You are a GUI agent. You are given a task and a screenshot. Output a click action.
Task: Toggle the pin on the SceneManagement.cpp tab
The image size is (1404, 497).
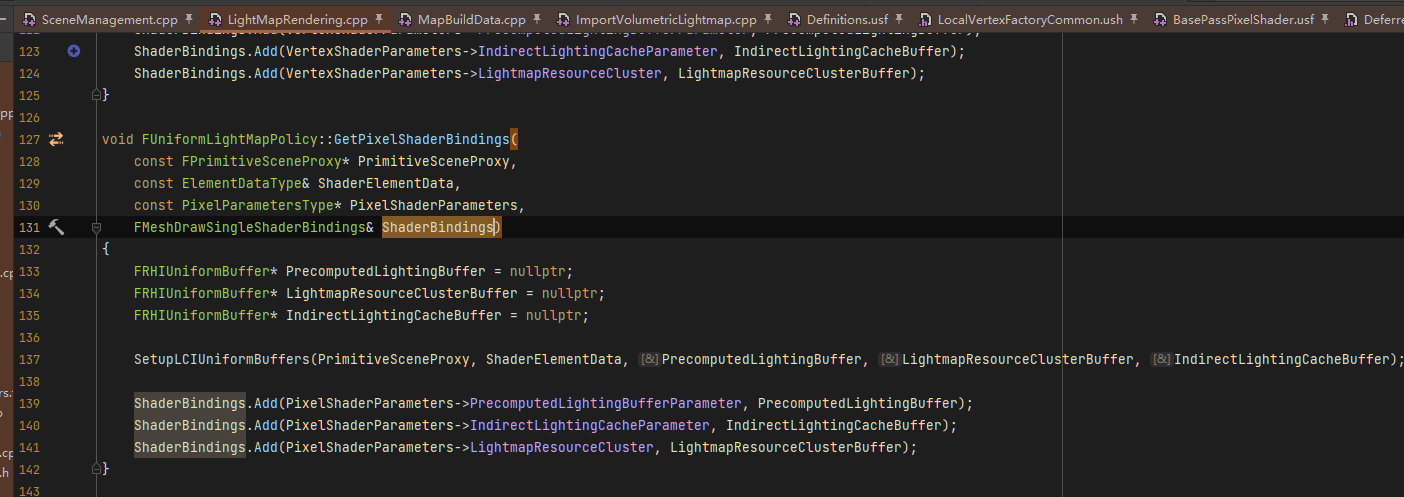click(x=189, y=19)
